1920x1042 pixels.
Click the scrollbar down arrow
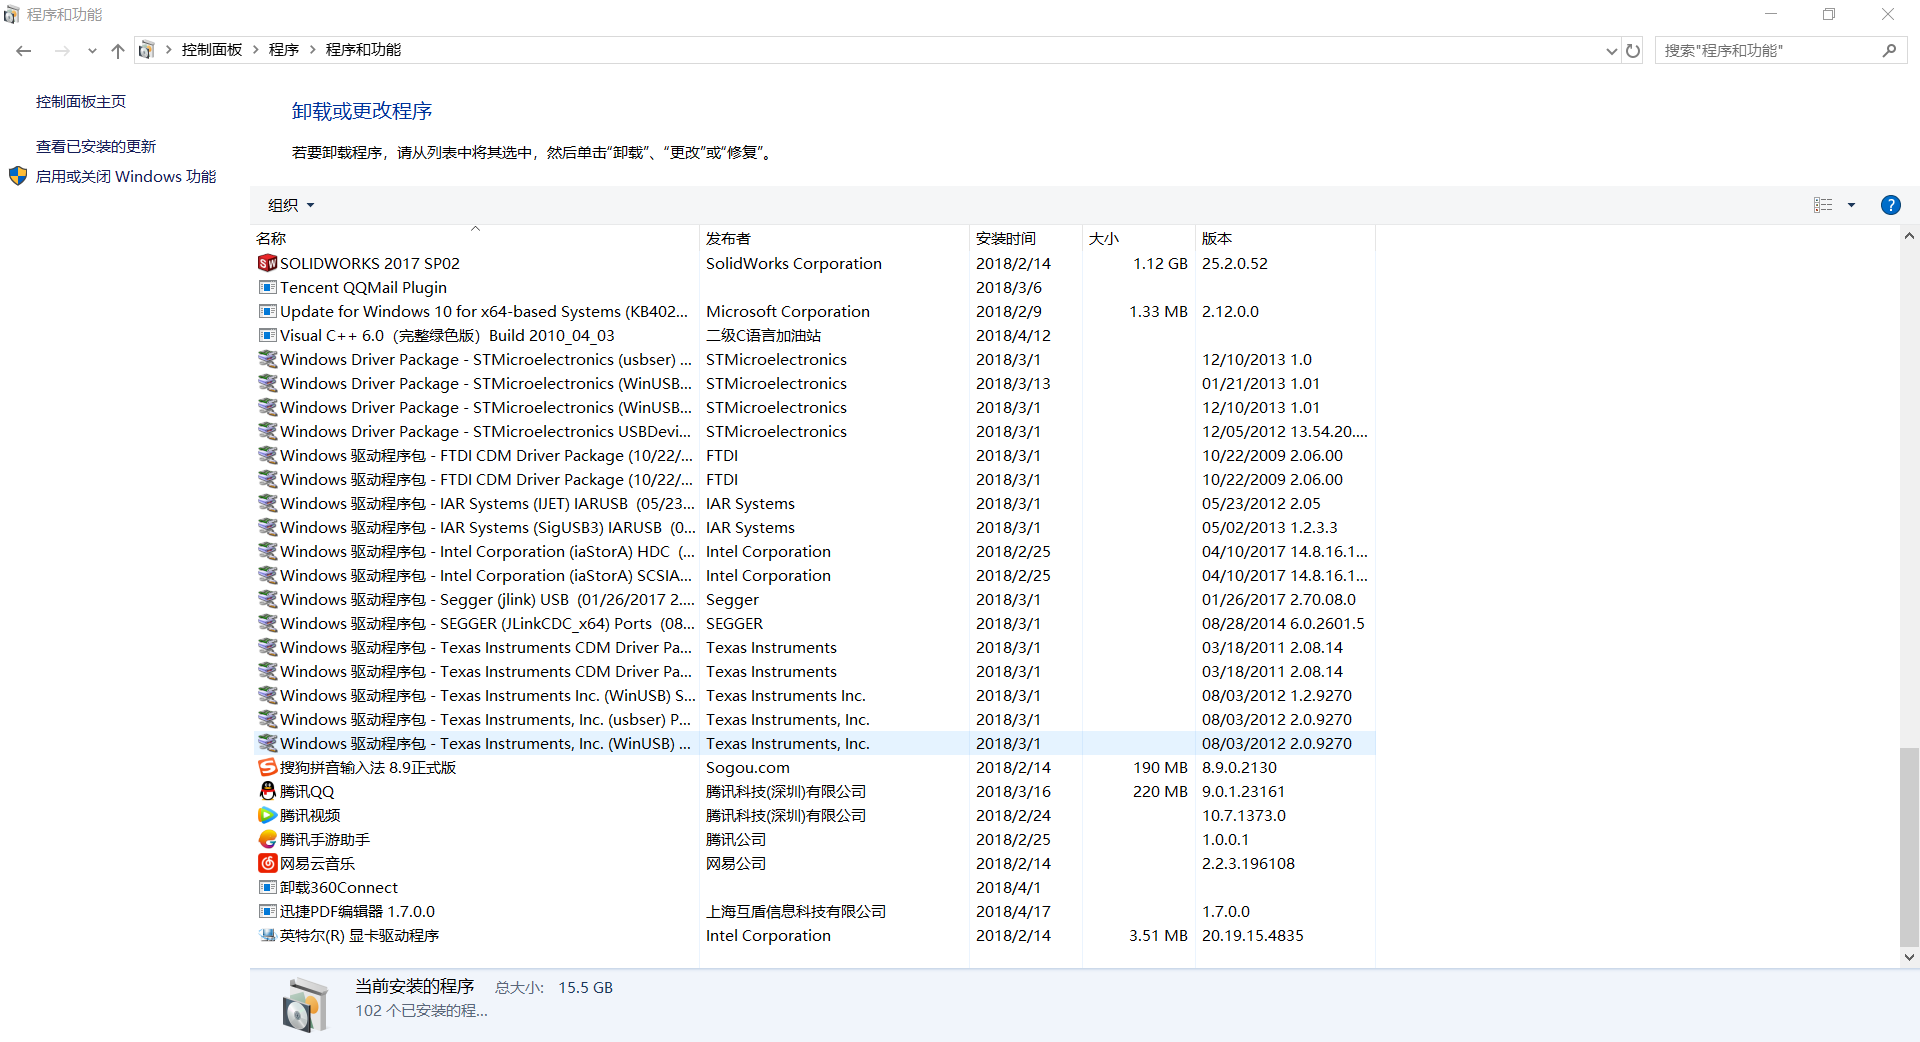(1909, 957)
